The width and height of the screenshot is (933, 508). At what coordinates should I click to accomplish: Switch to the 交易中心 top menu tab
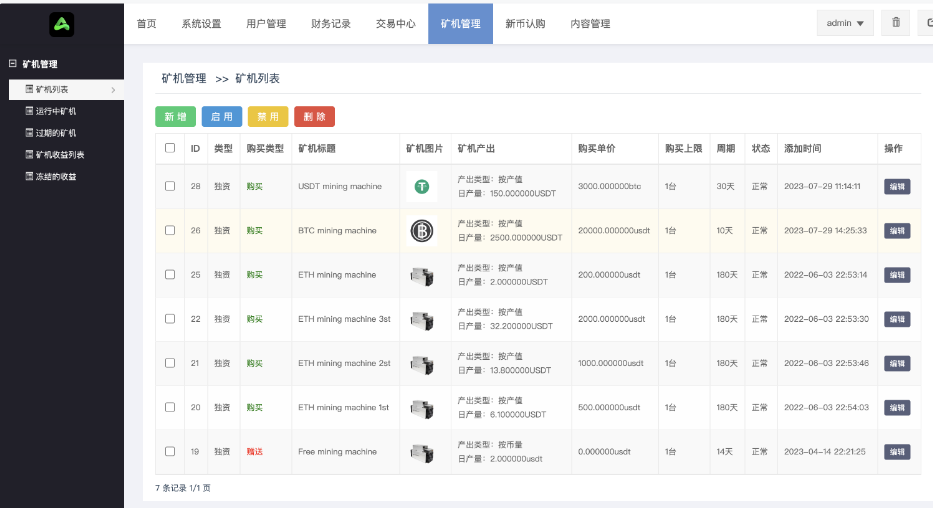395,24
